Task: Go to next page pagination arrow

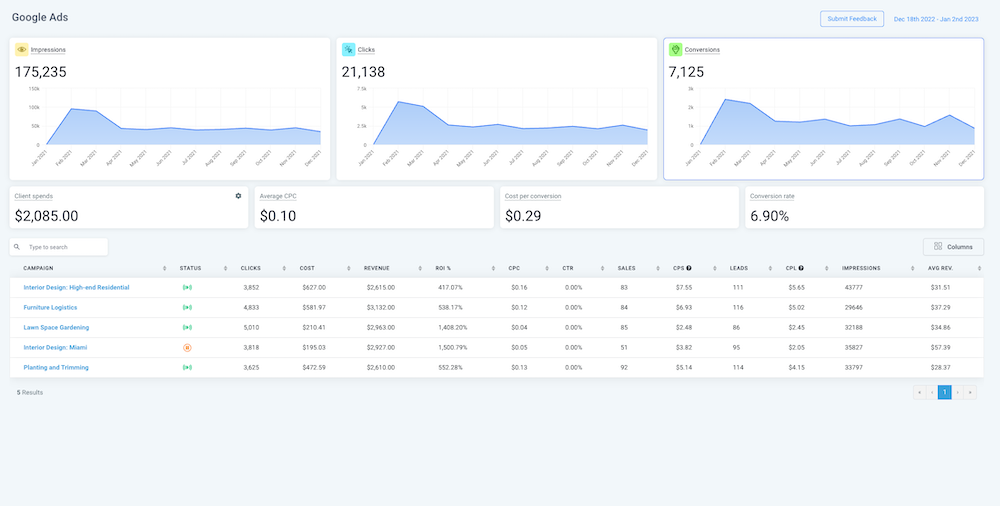Action: [958, 392]
